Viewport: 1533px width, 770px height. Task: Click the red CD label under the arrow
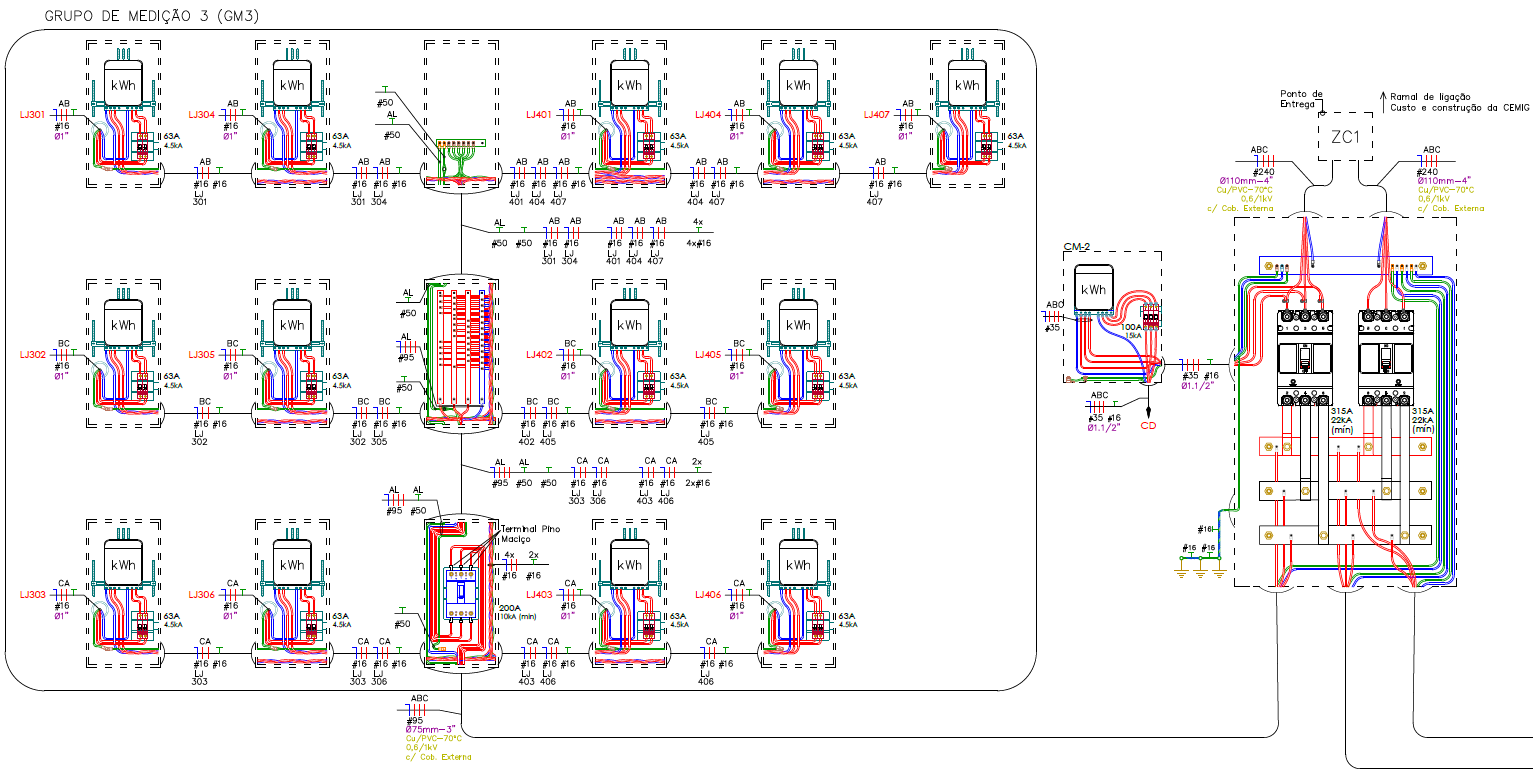coord(1148,424)
